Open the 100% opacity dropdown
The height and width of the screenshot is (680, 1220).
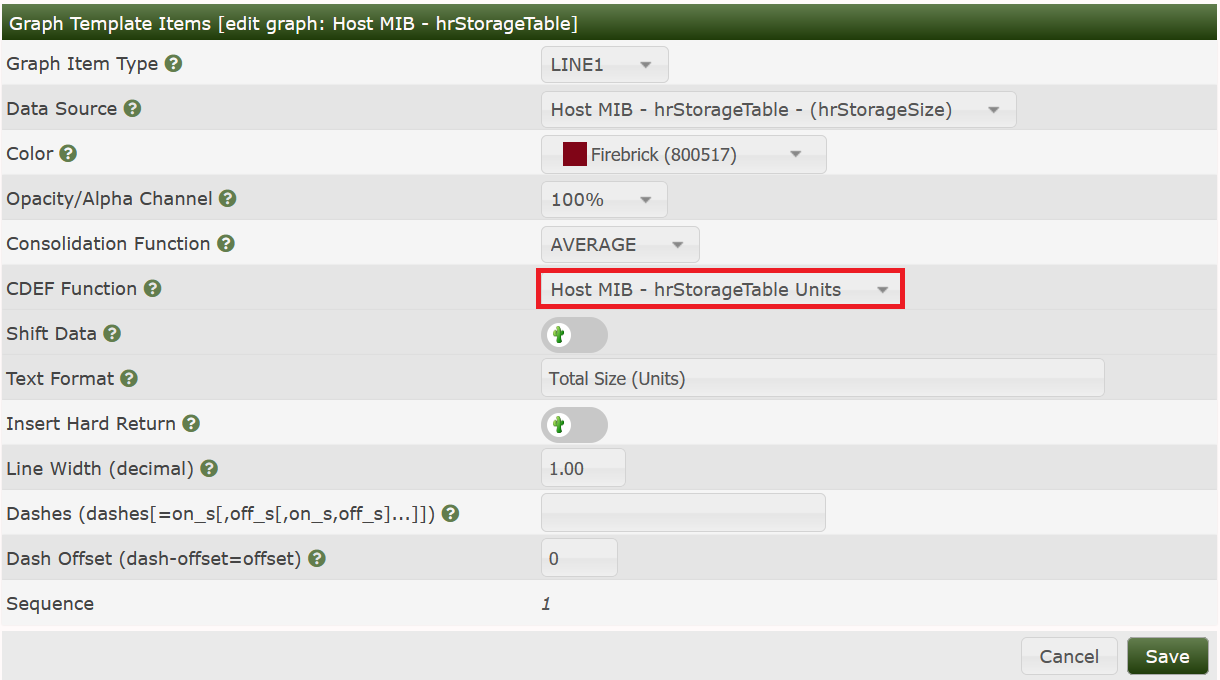click(x=603, y=200)
